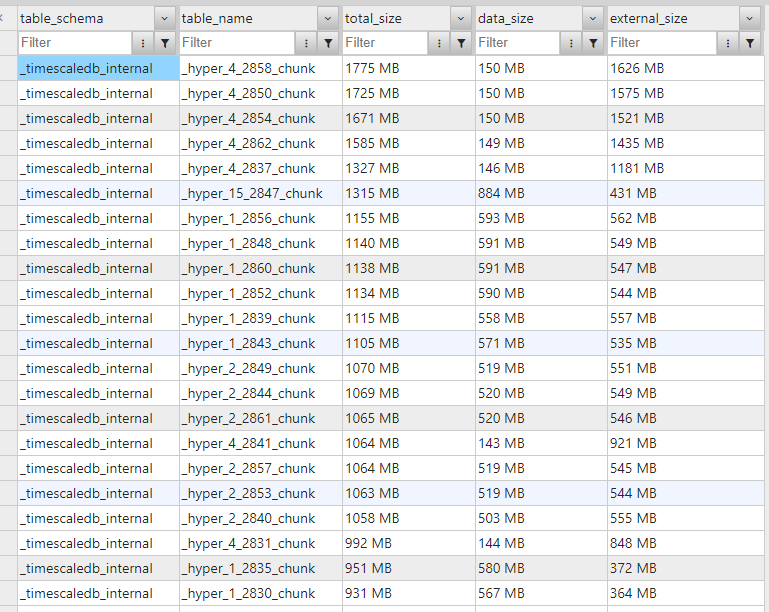
Task: Select cell _hyper_2_2861_chunk
Action: [261, 418]
